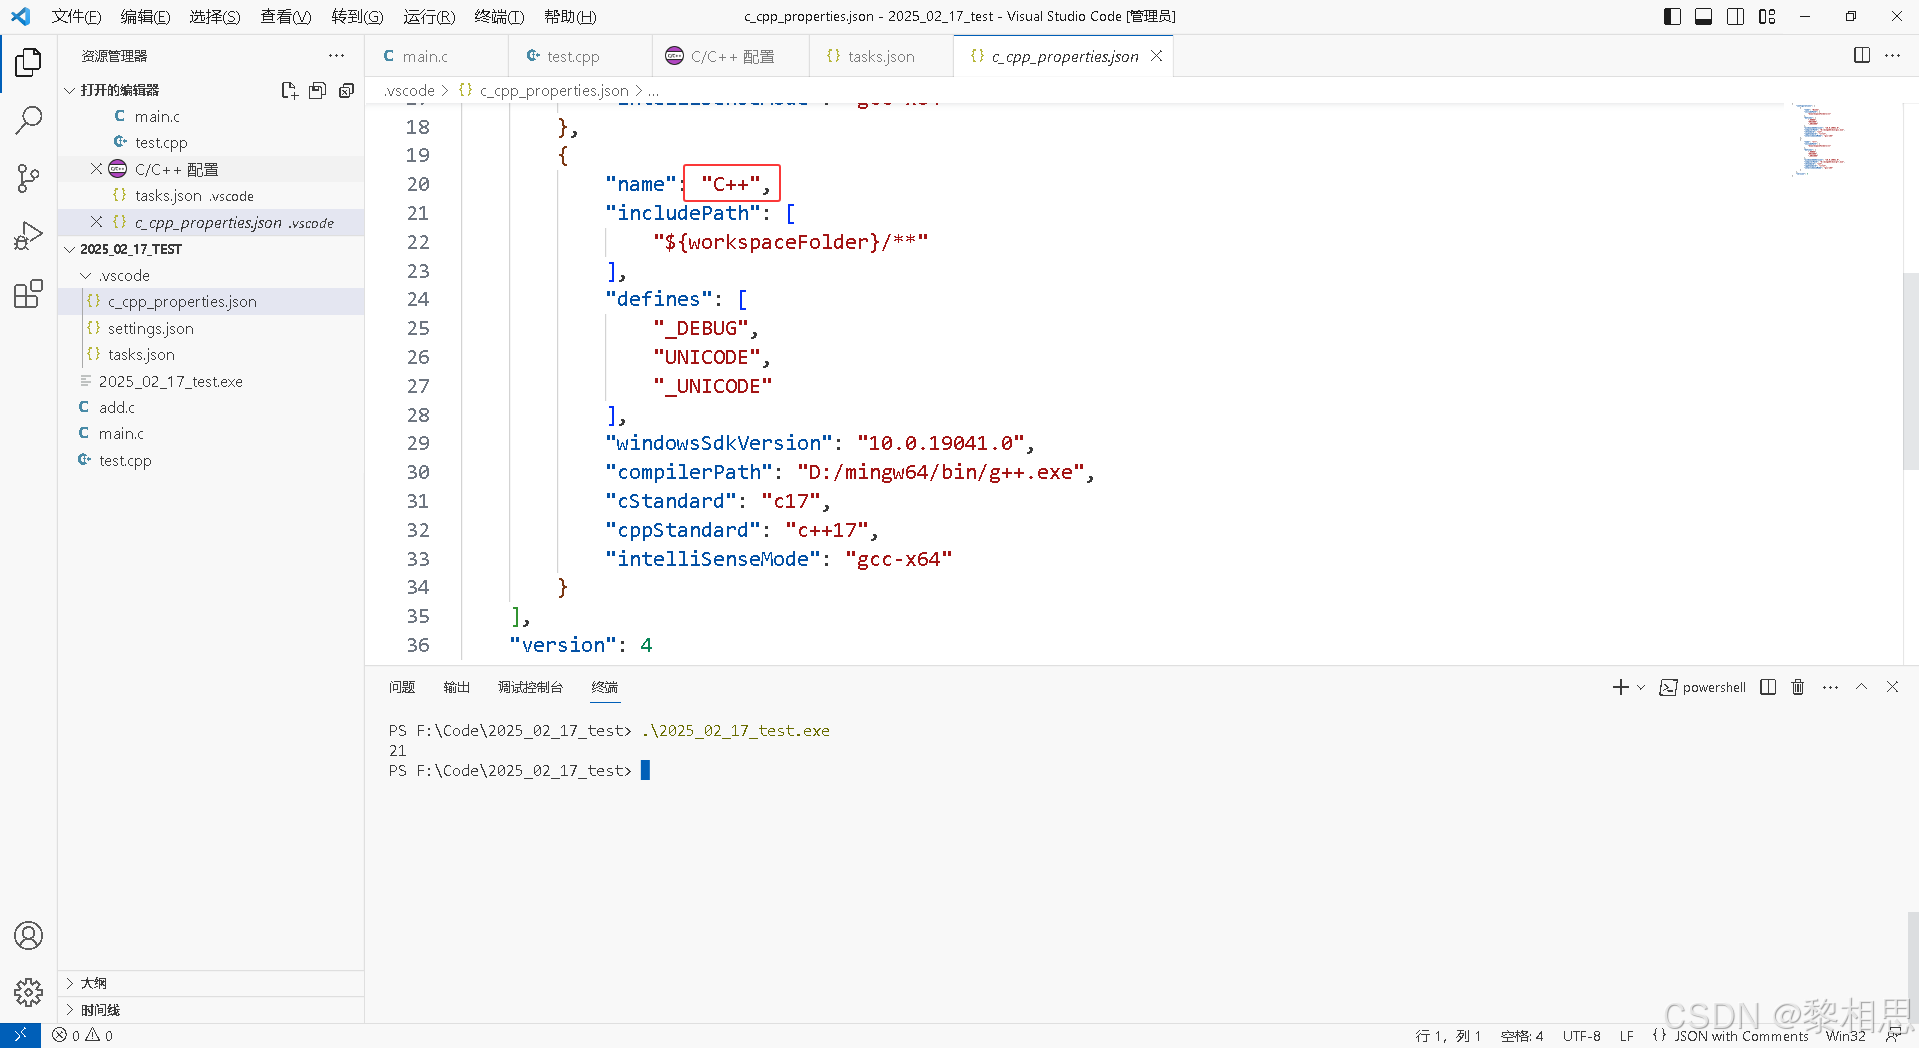The image size is (1919, 1048).
Task: Click errors and warnings count in status bar
Action: (x=83, y=1036)
